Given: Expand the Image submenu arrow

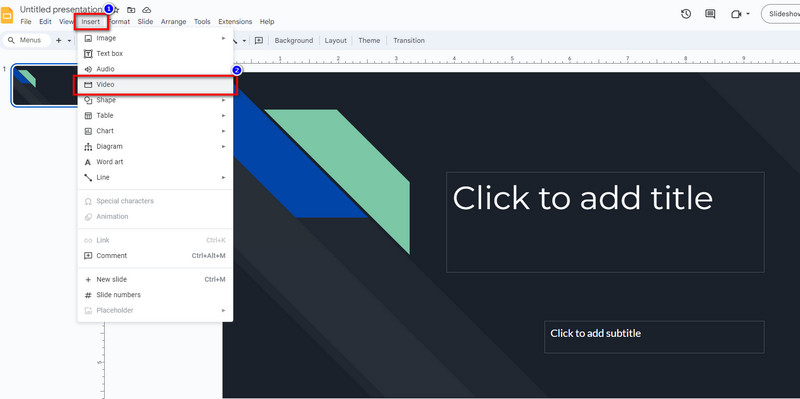Looking at the screenshot, I should 223,38.
